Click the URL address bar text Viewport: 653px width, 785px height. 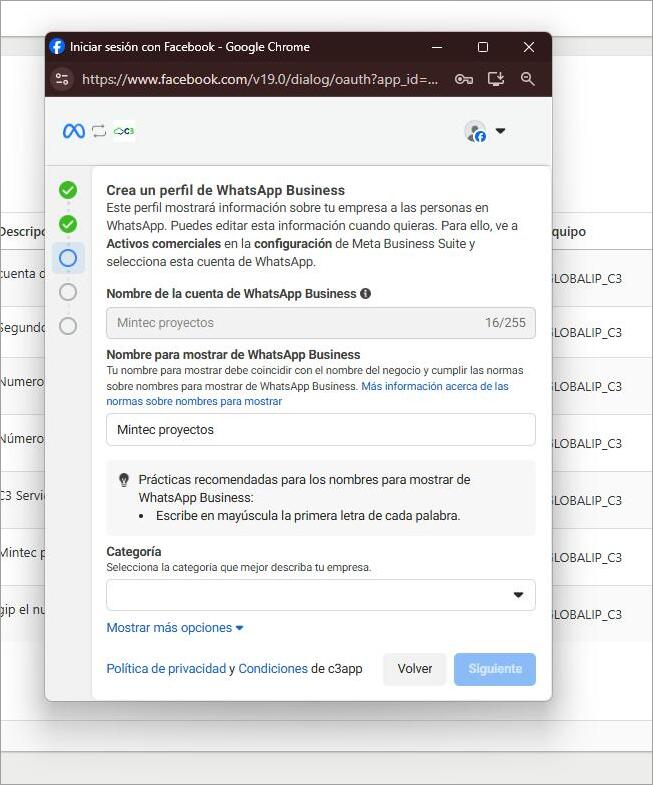coord(260,79)
